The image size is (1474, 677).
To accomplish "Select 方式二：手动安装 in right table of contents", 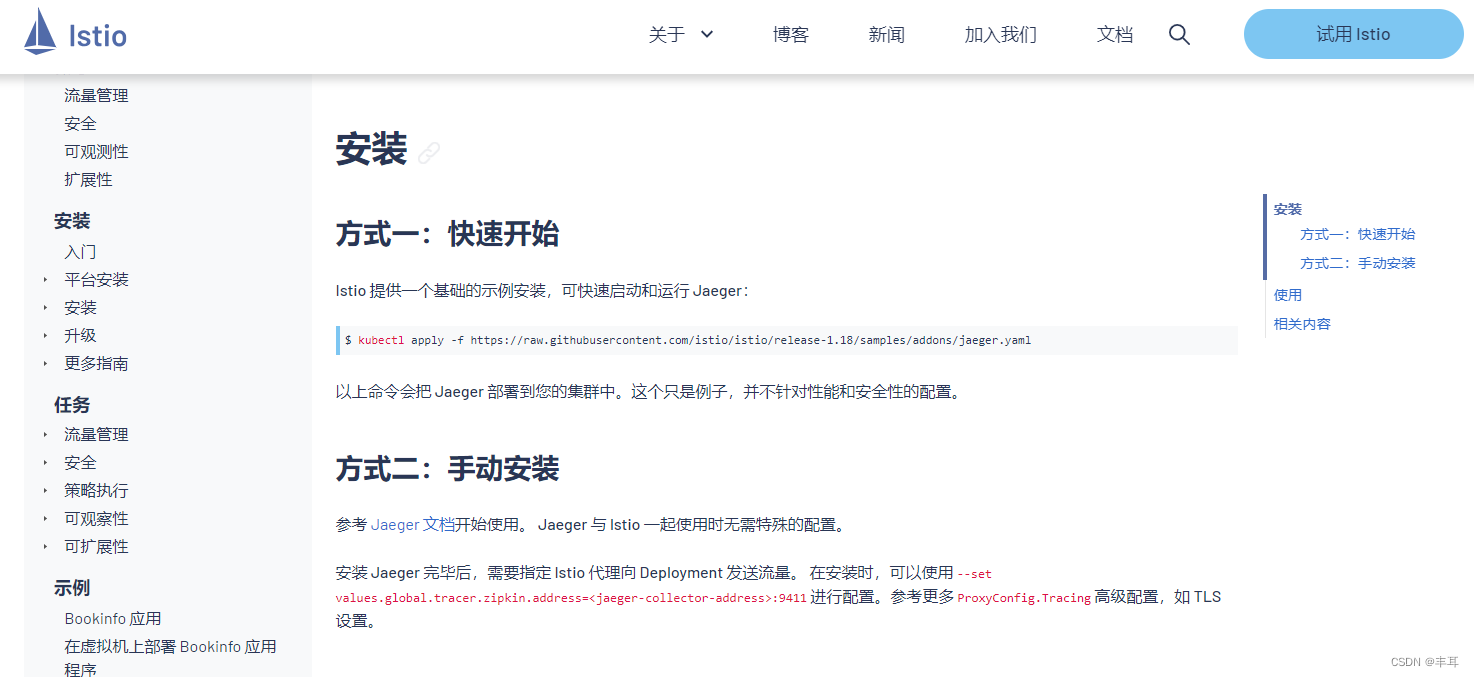I will [x=1357, y=262].
